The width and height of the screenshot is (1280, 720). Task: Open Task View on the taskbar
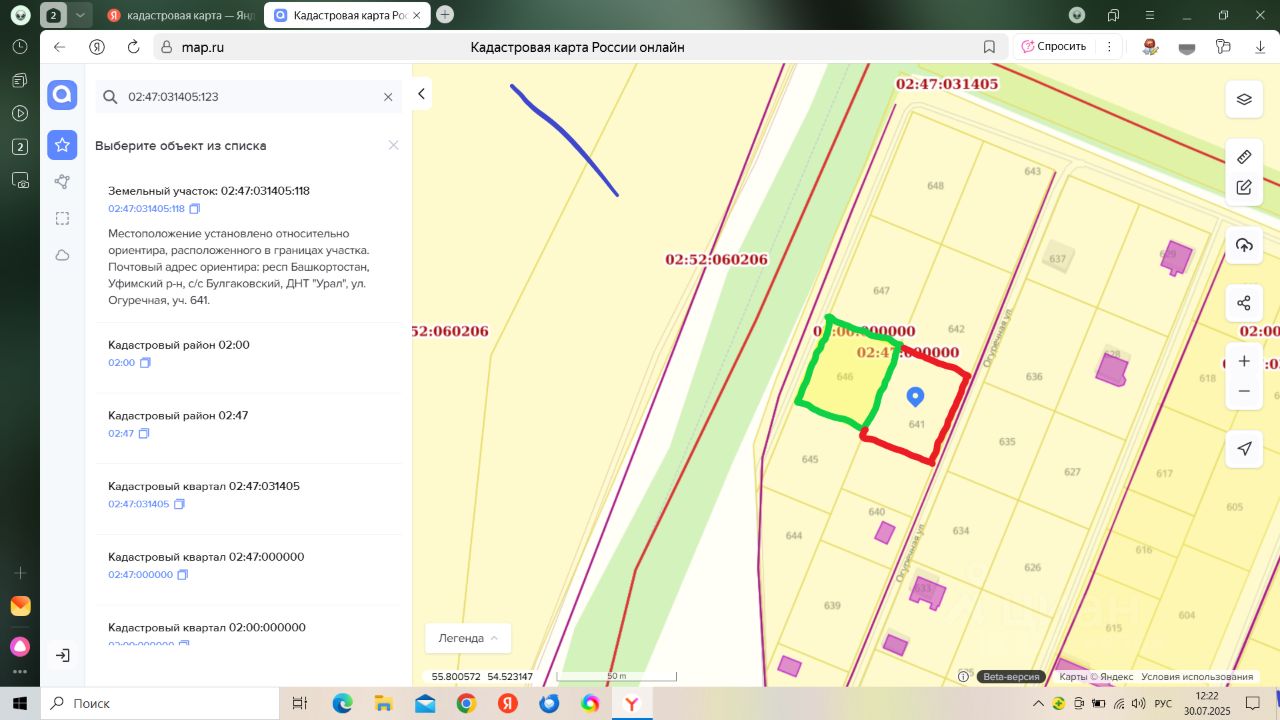299,703
